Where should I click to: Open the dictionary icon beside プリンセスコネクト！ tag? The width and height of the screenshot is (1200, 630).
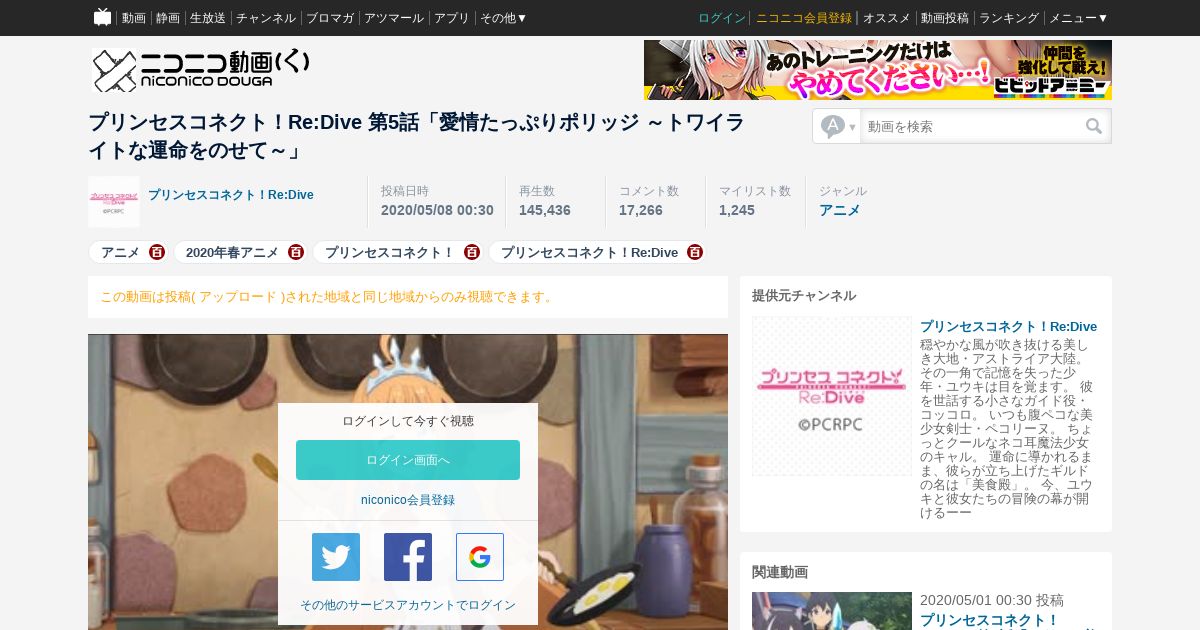[x=472, y=252]
